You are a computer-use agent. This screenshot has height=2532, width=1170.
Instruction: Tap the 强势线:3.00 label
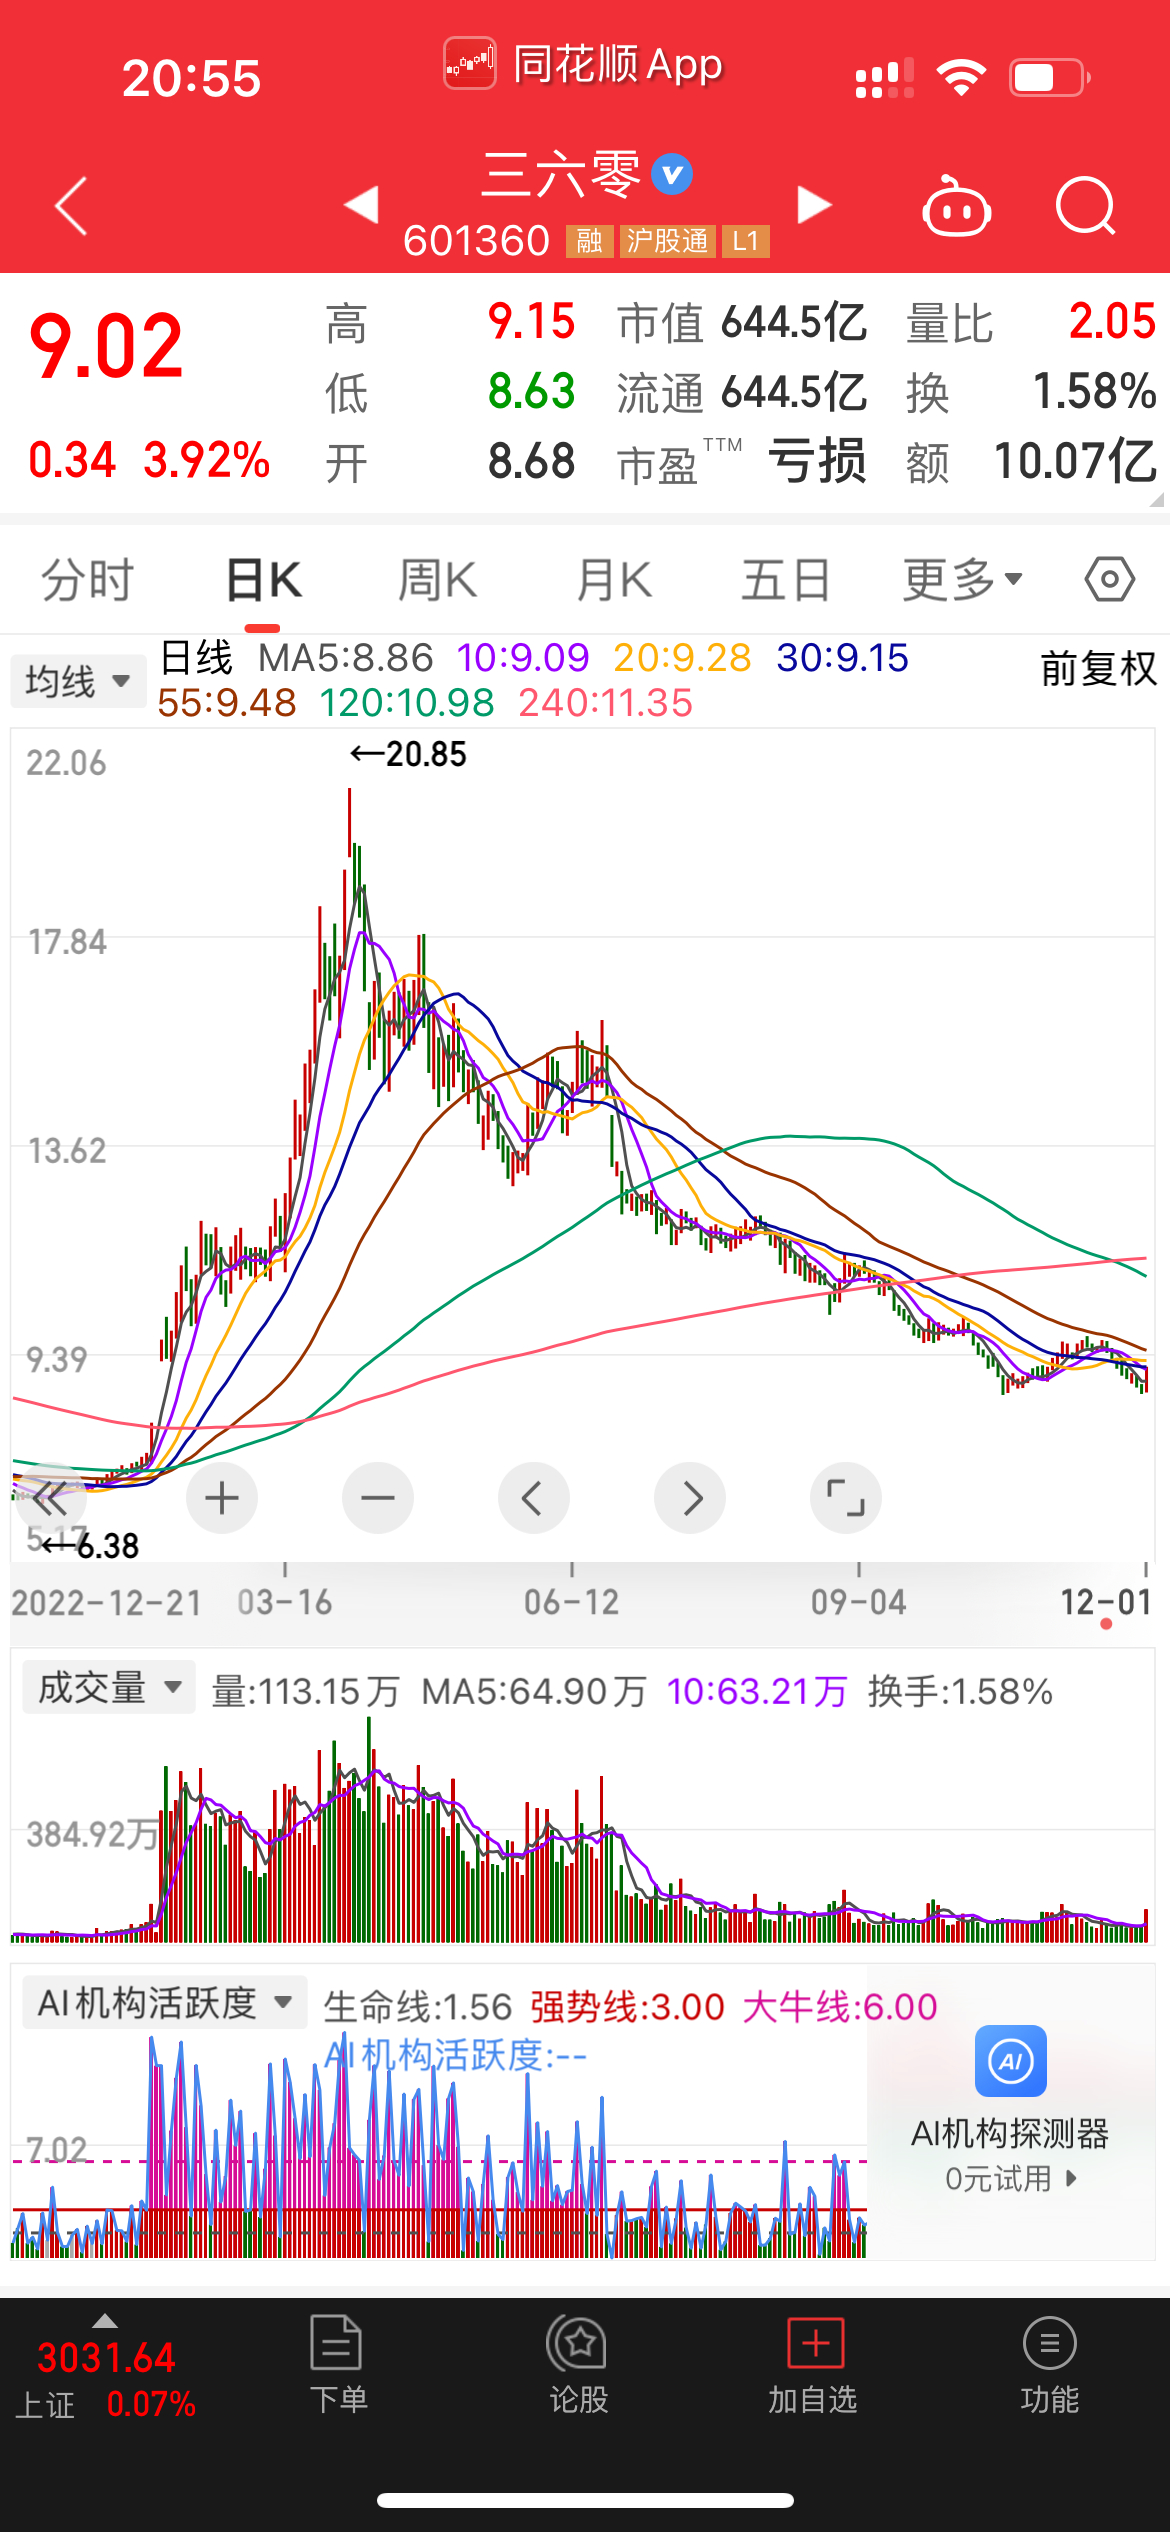[x=627, y=2007]
